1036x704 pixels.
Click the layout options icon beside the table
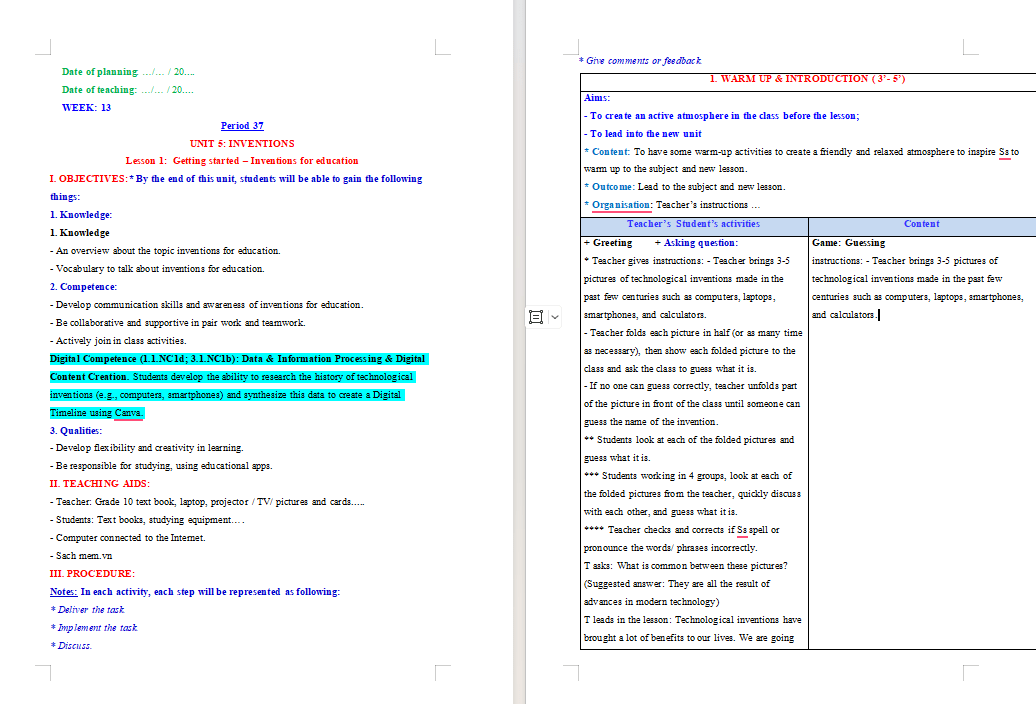pyautogui.click(x=536, y=317)
